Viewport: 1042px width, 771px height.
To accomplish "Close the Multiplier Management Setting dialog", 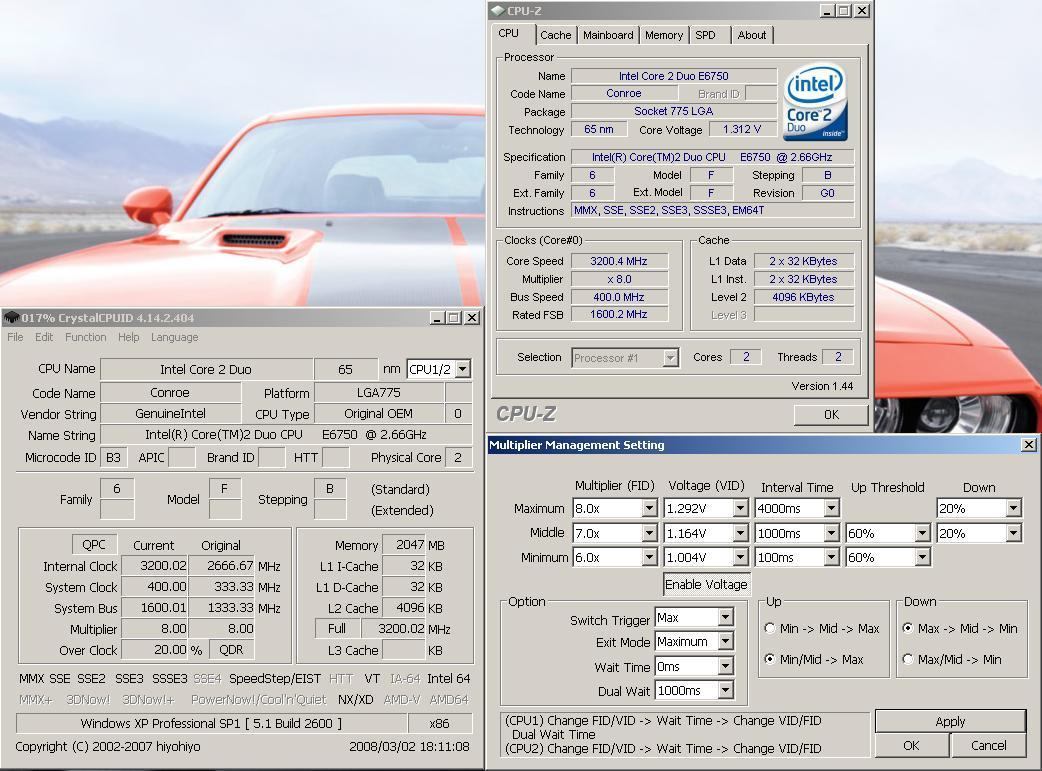I will (x=1029, y=445).
